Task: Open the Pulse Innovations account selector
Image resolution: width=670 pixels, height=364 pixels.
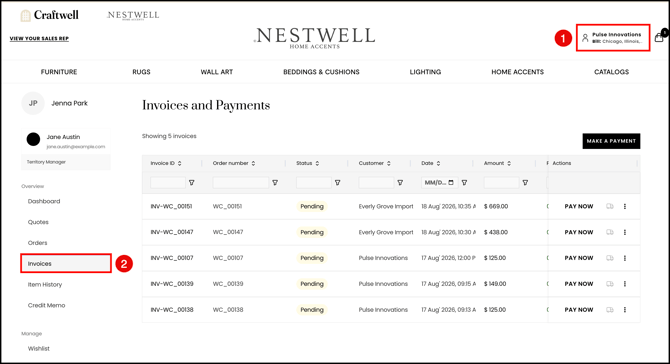Action: click(613, 38)
